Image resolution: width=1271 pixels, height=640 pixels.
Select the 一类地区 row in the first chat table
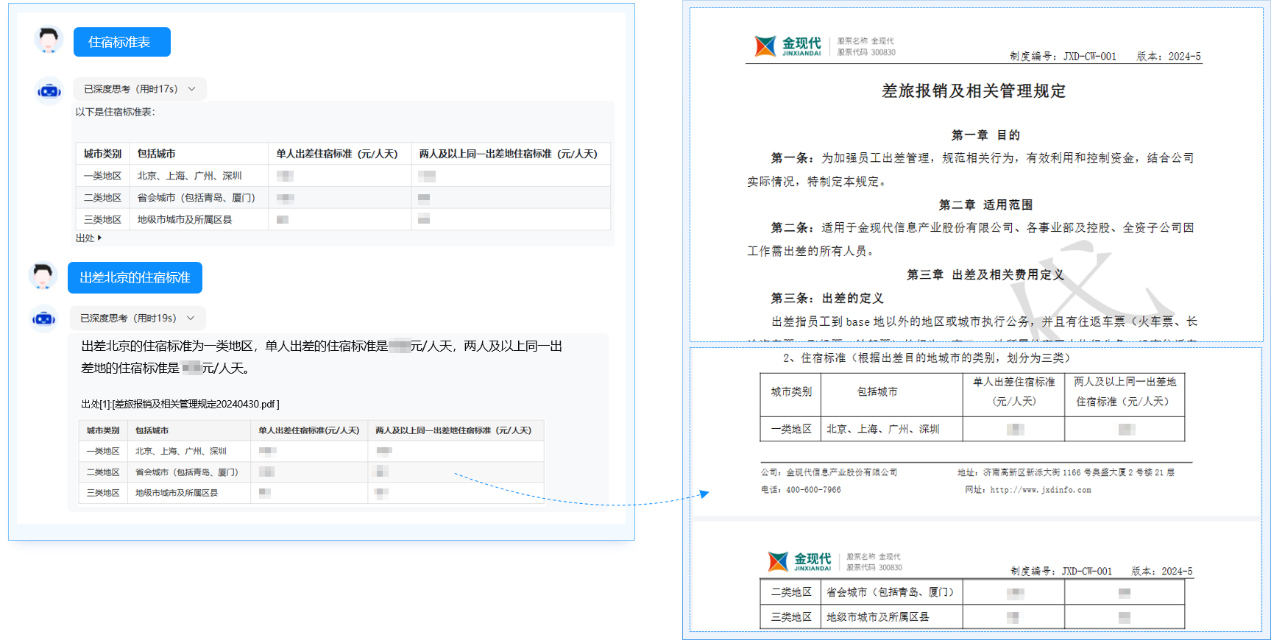tap(102, 175)
